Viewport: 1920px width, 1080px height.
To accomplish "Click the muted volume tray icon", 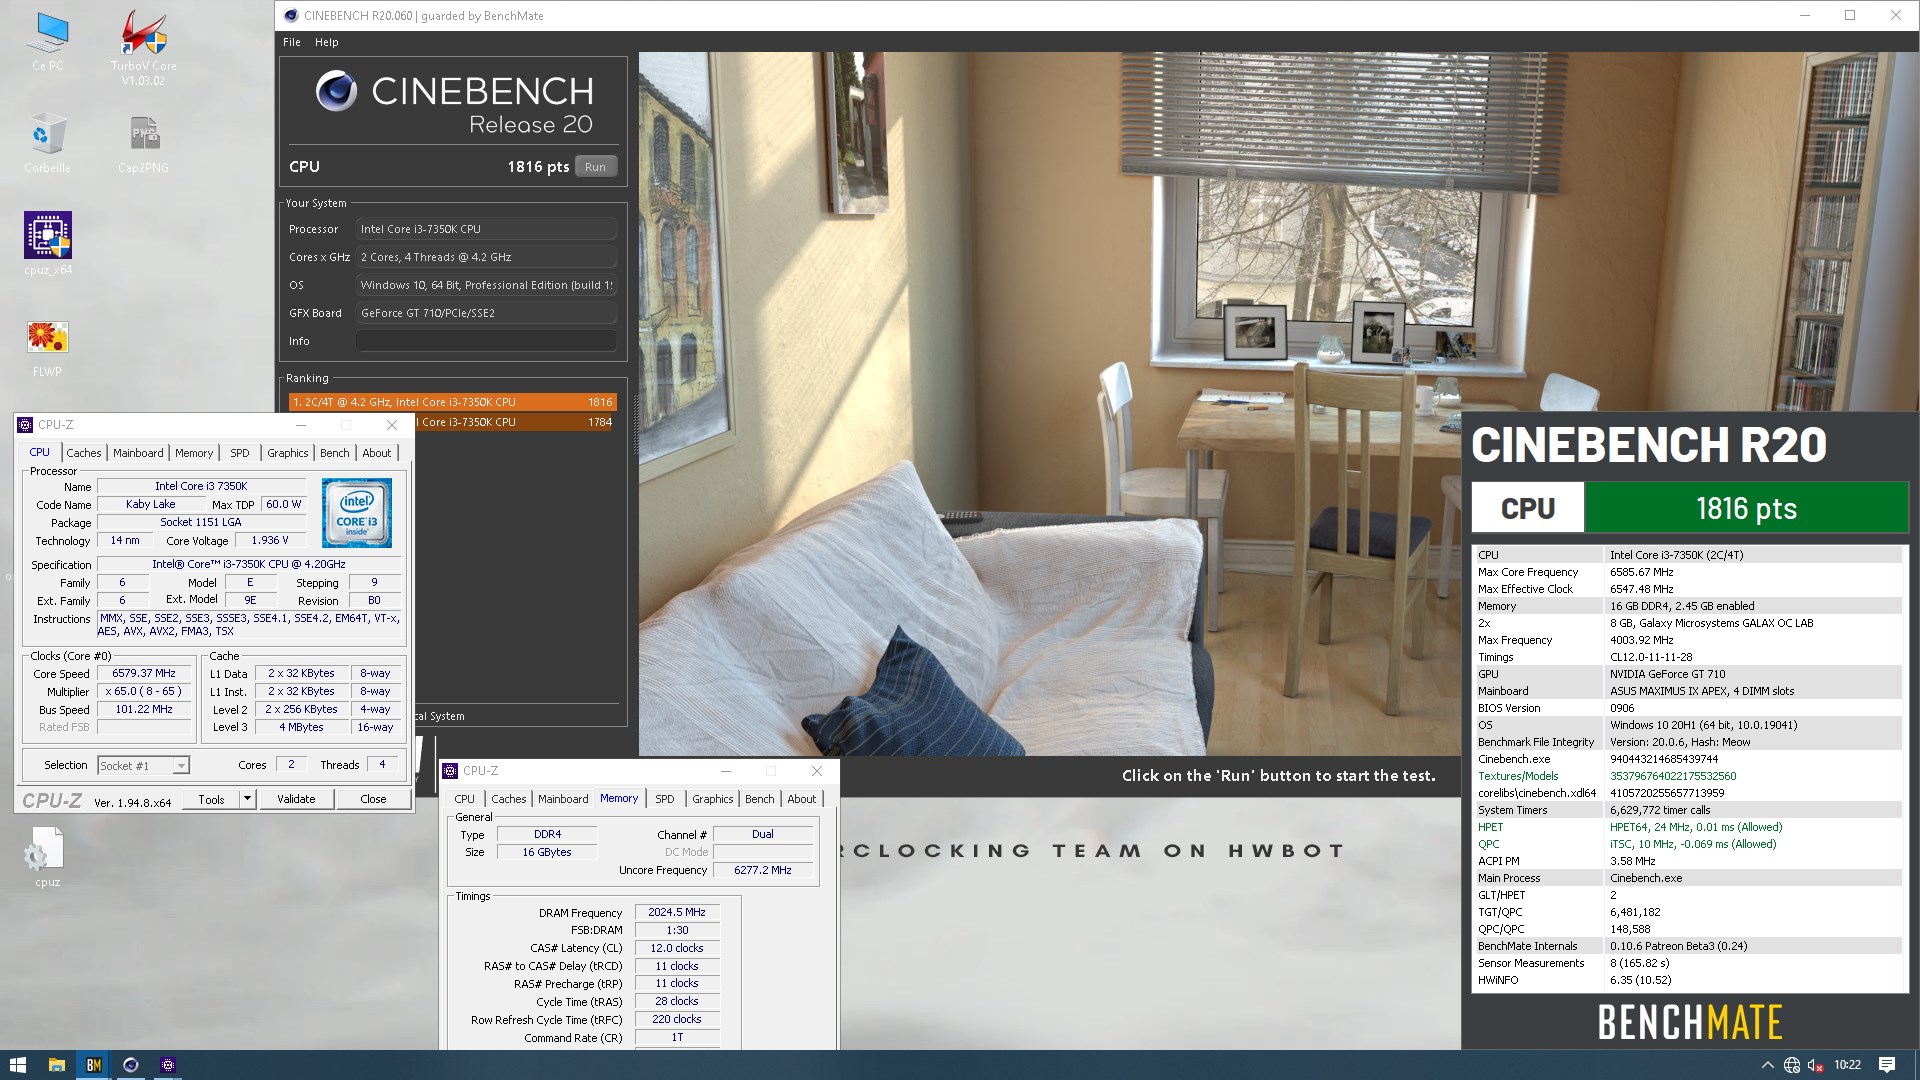I will [1816, 1065].
